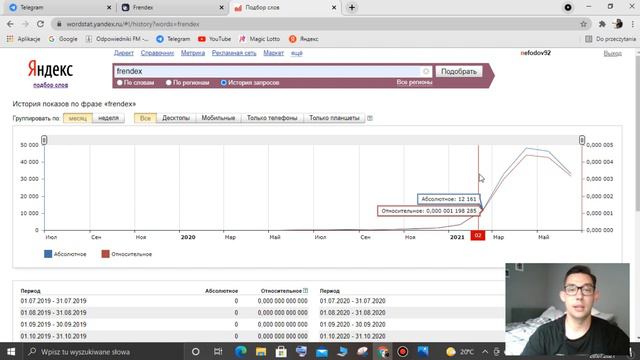This screenshot has height=360, width=640.
Task: Open Windows Start menu
Action: 11,351
